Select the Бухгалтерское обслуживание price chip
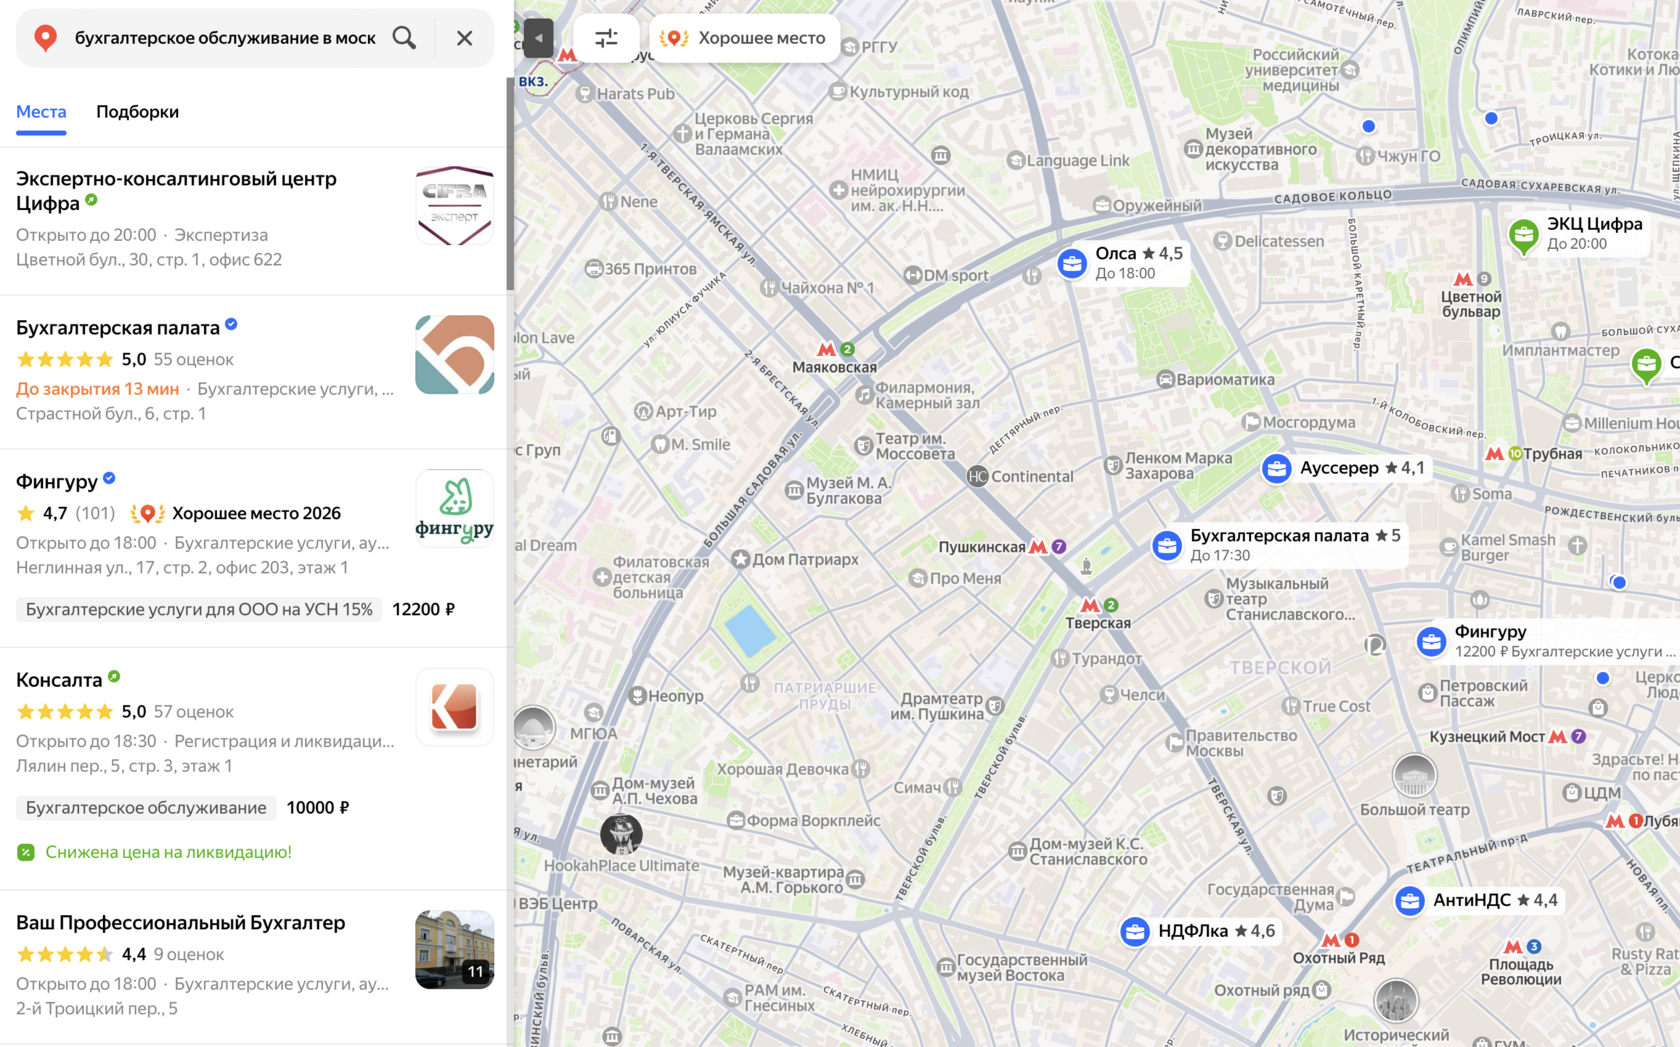Screen dimensions: 1680x1047 tap(146, 808)
